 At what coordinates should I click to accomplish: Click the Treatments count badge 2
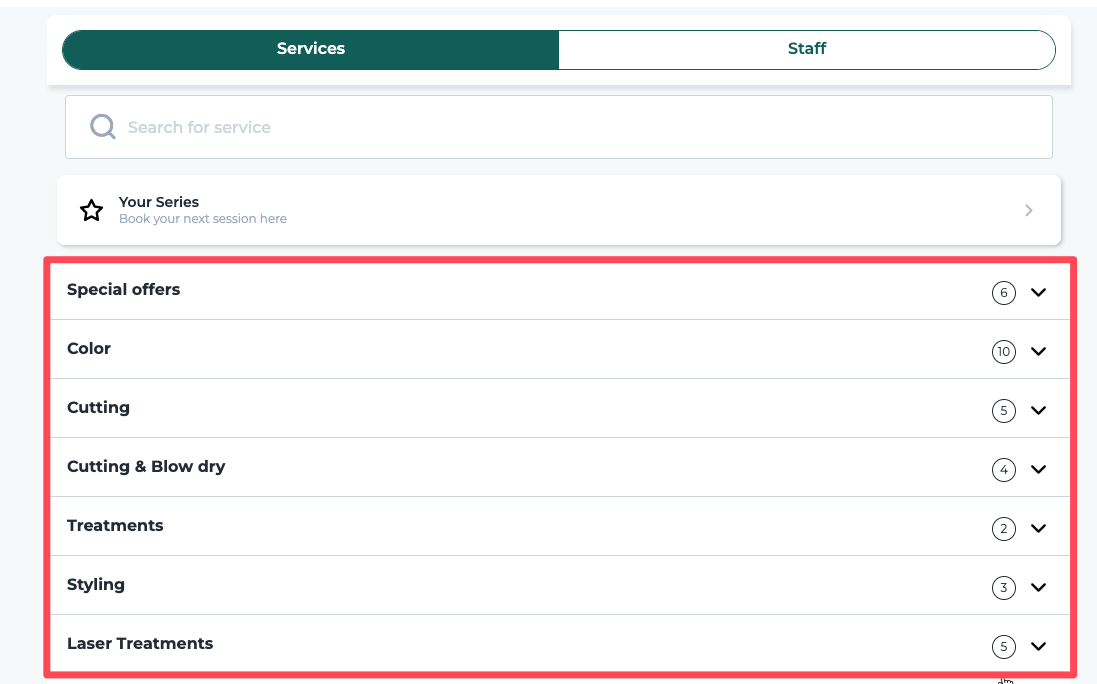[1003, 528]
